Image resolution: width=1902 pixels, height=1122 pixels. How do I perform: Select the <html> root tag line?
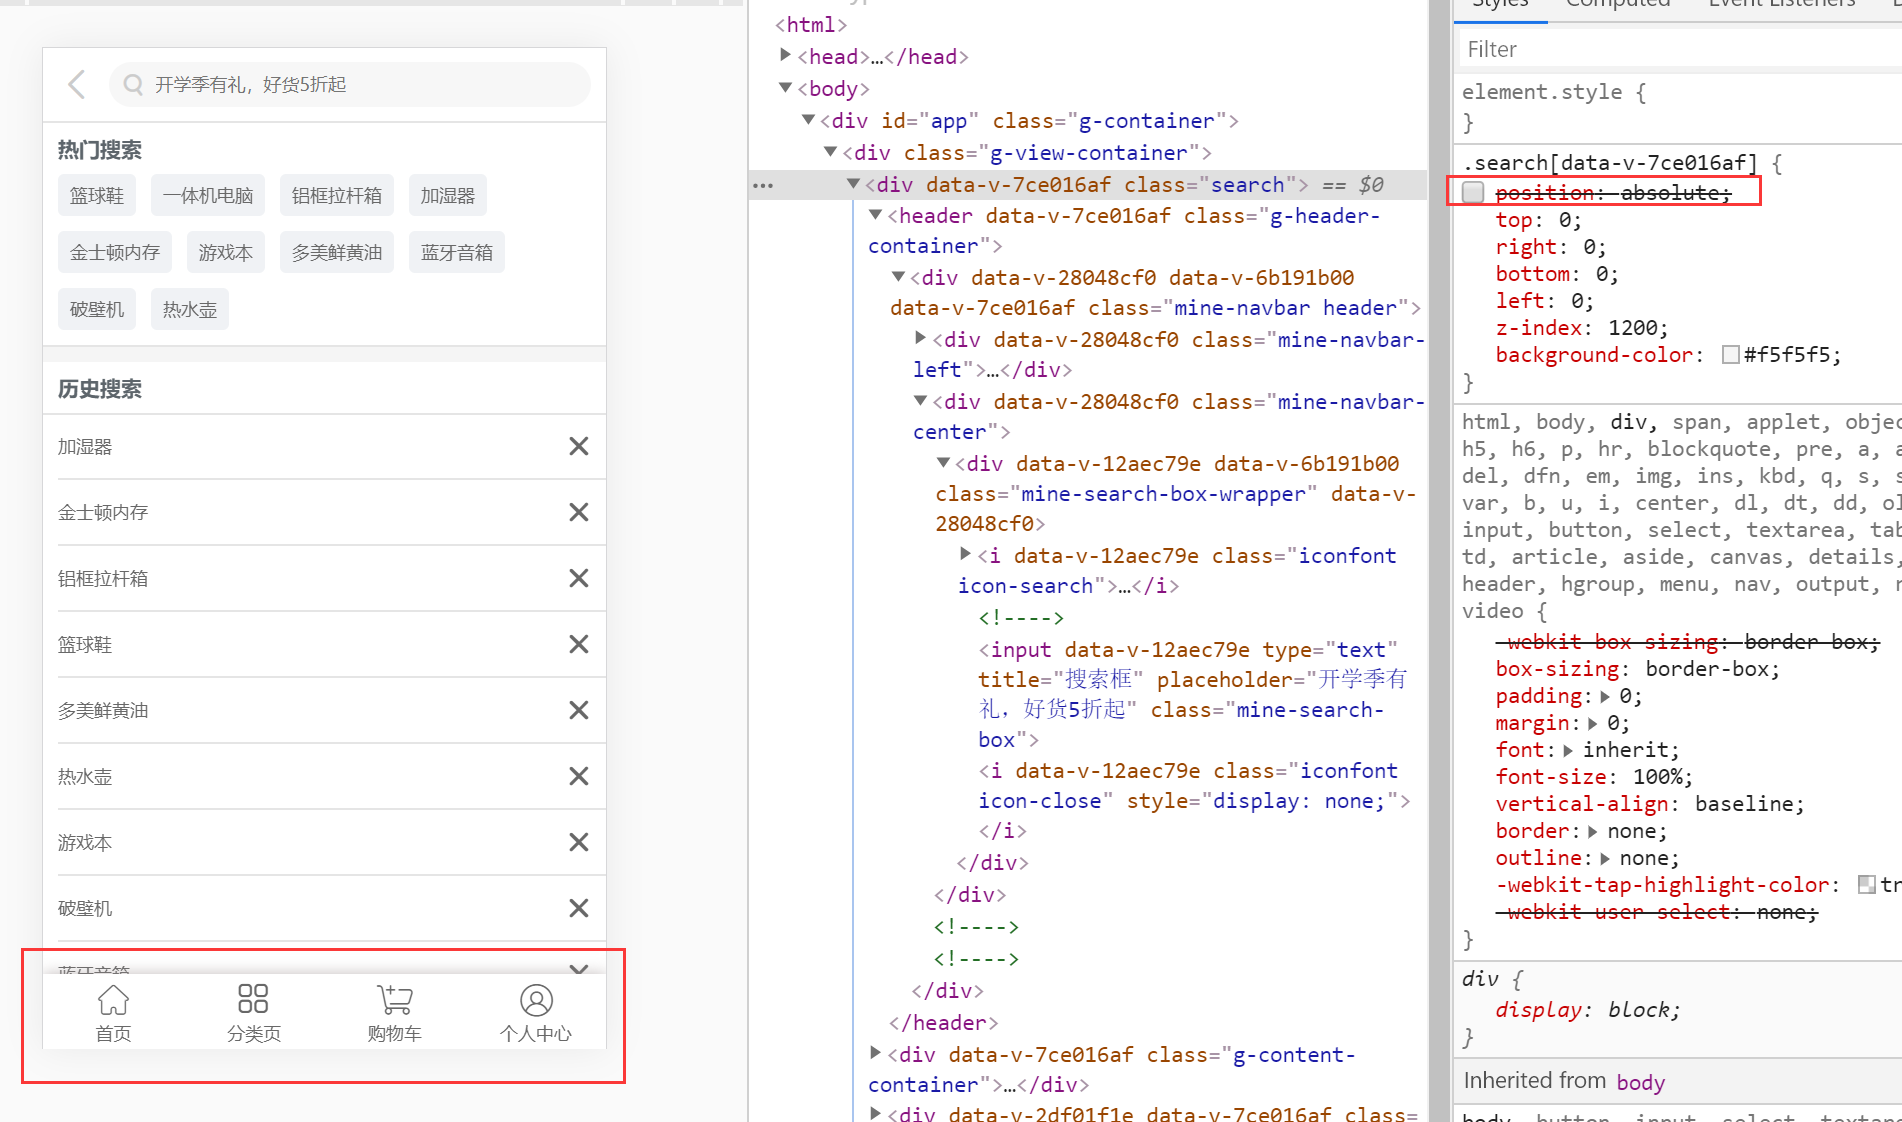tap(811, 25)
